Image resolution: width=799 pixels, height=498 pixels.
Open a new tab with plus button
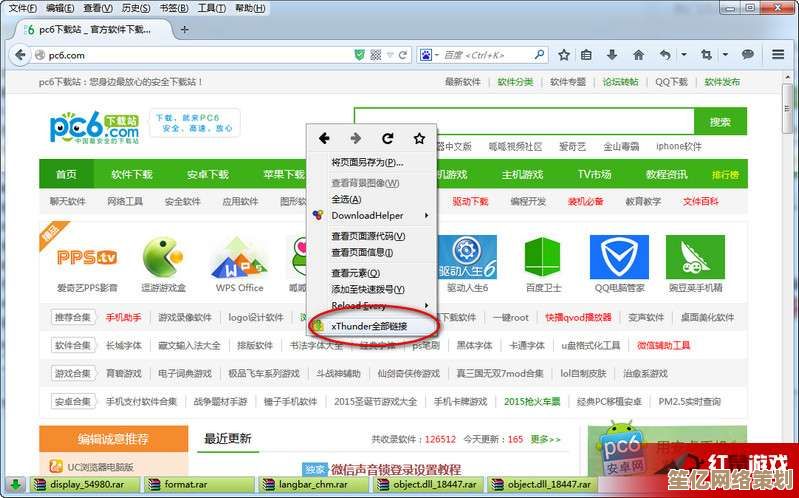point(185,30)
